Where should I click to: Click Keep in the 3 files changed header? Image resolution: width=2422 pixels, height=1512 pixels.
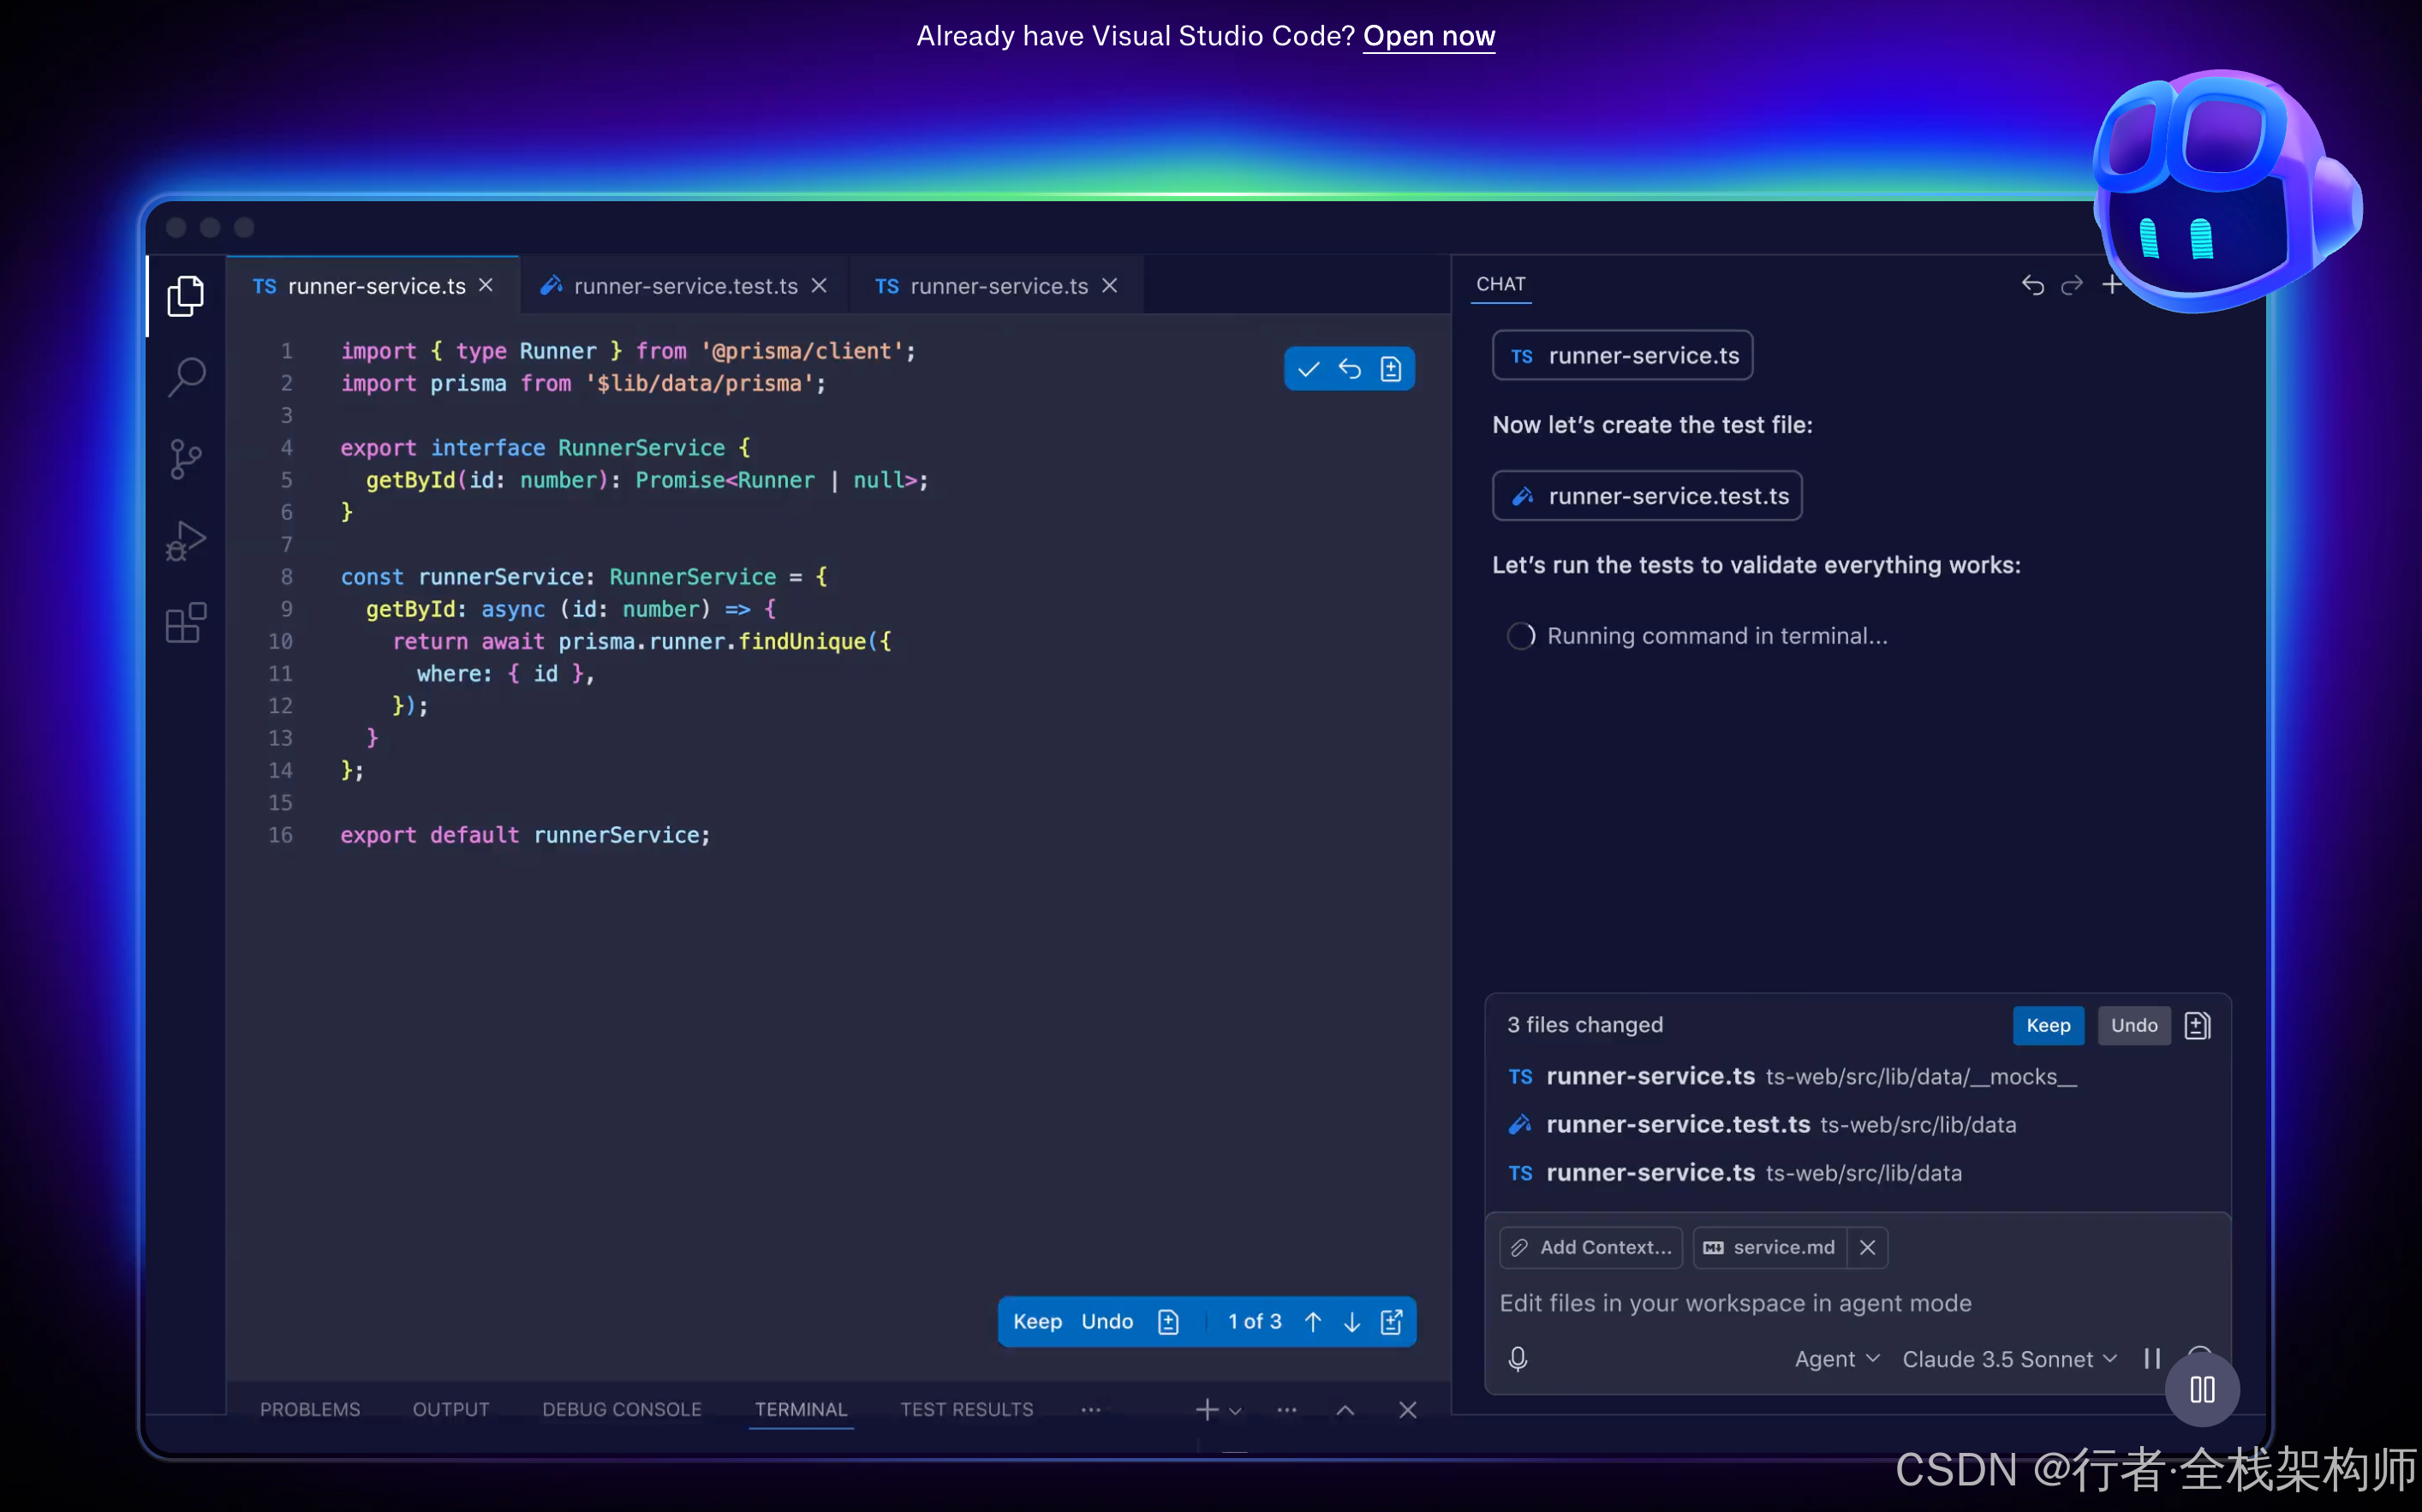[2048, 1025]
